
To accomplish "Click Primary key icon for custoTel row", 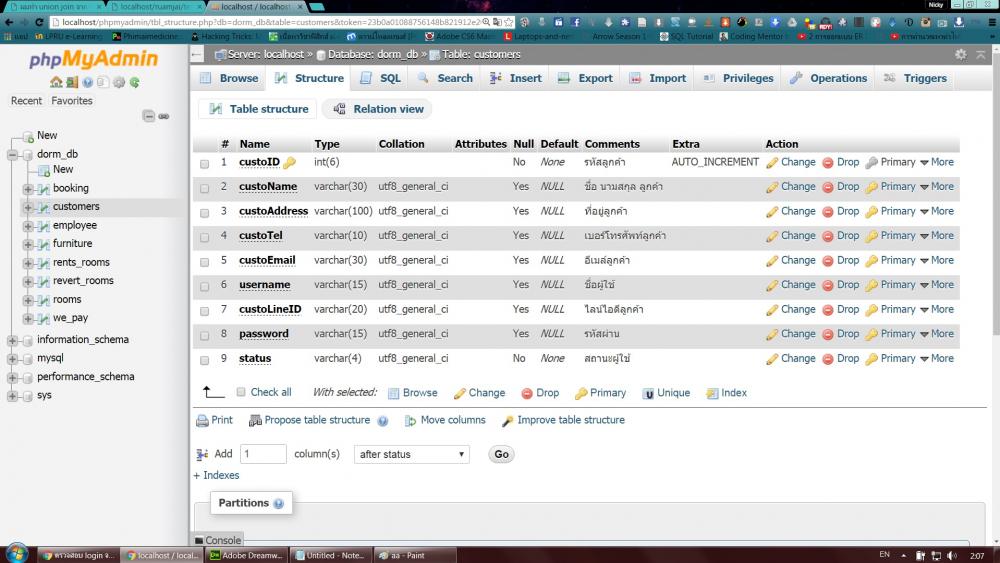I will [x=871, y=237].
